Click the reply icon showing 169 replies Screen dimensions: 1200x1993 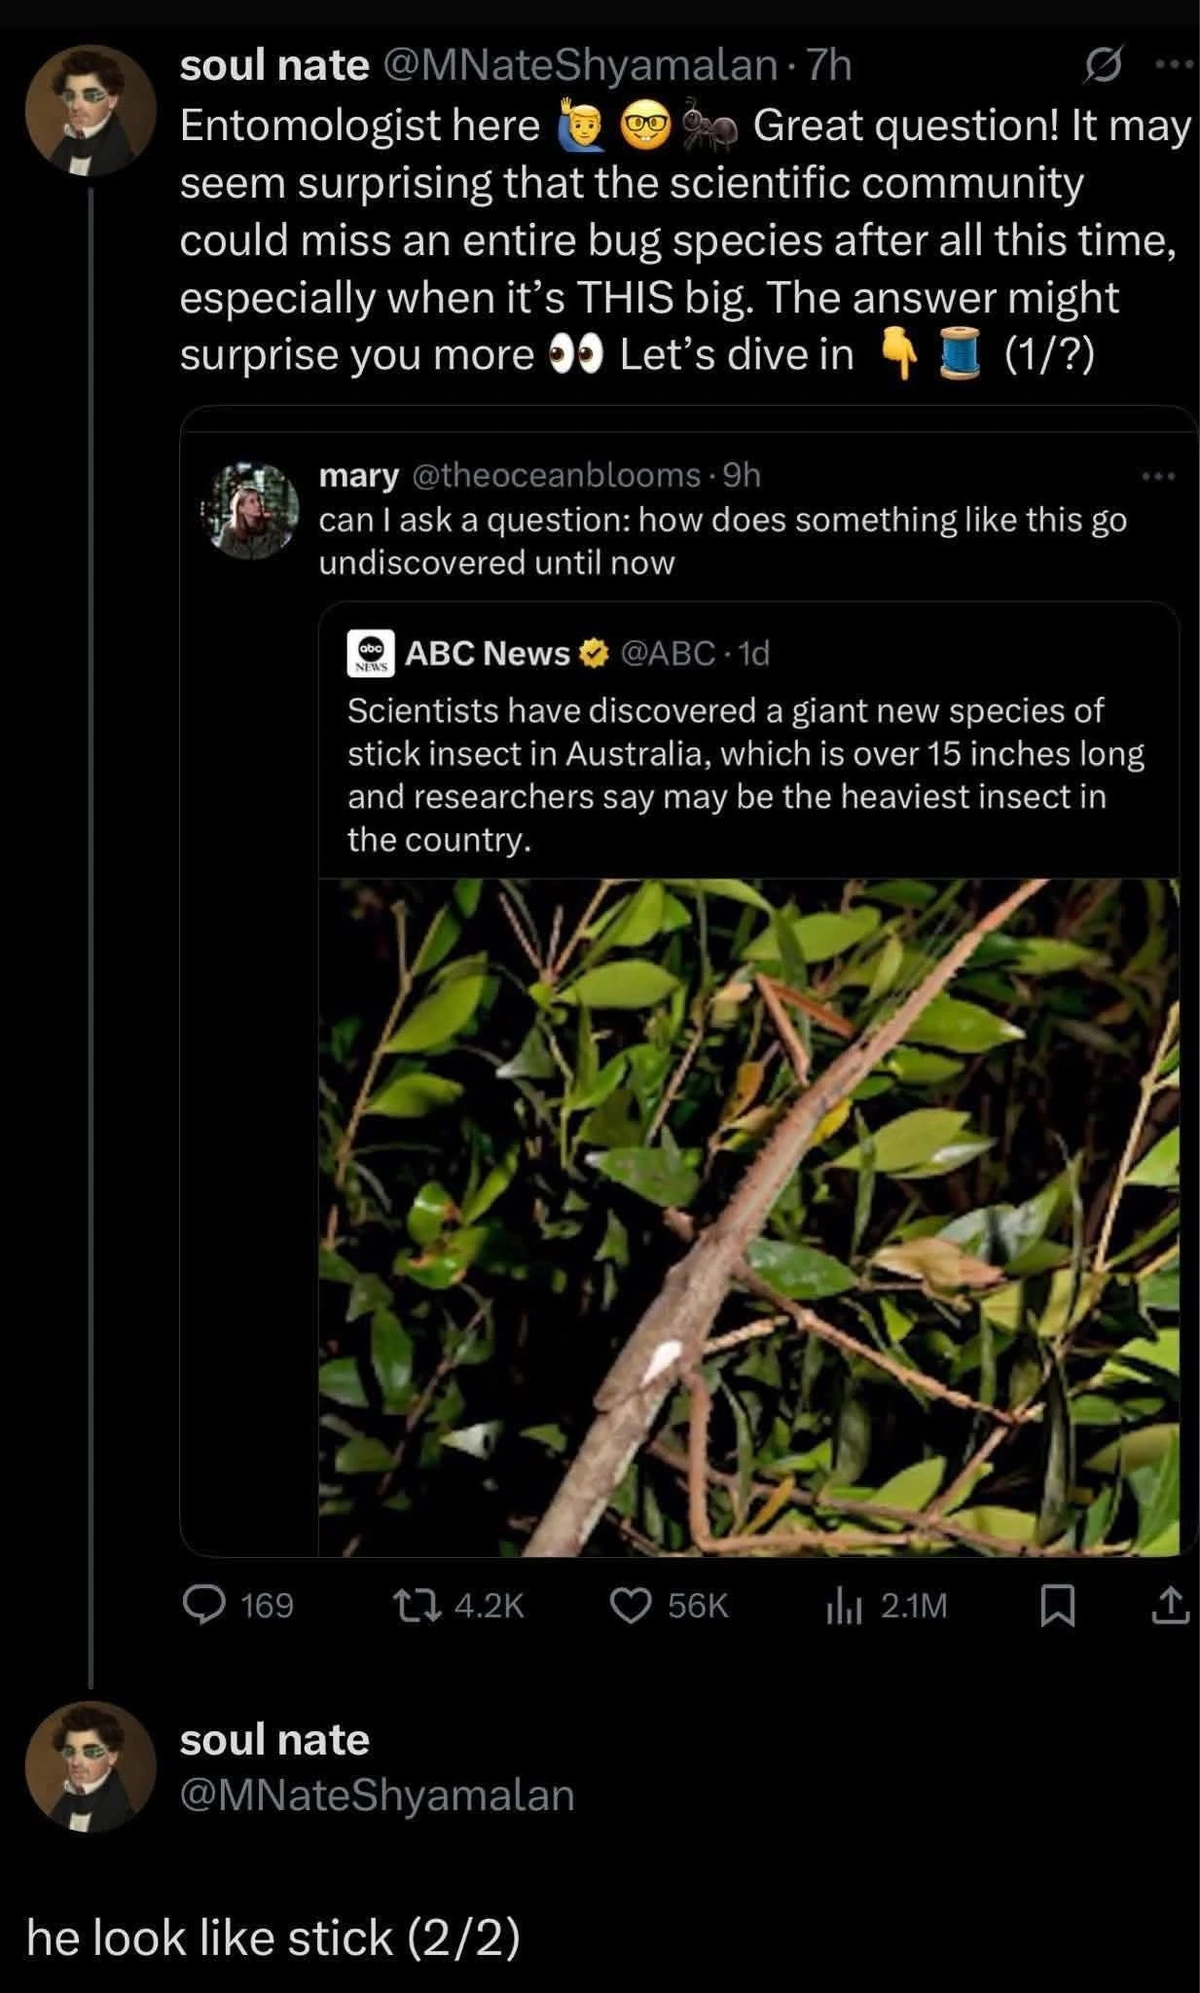coord(205,1603)
